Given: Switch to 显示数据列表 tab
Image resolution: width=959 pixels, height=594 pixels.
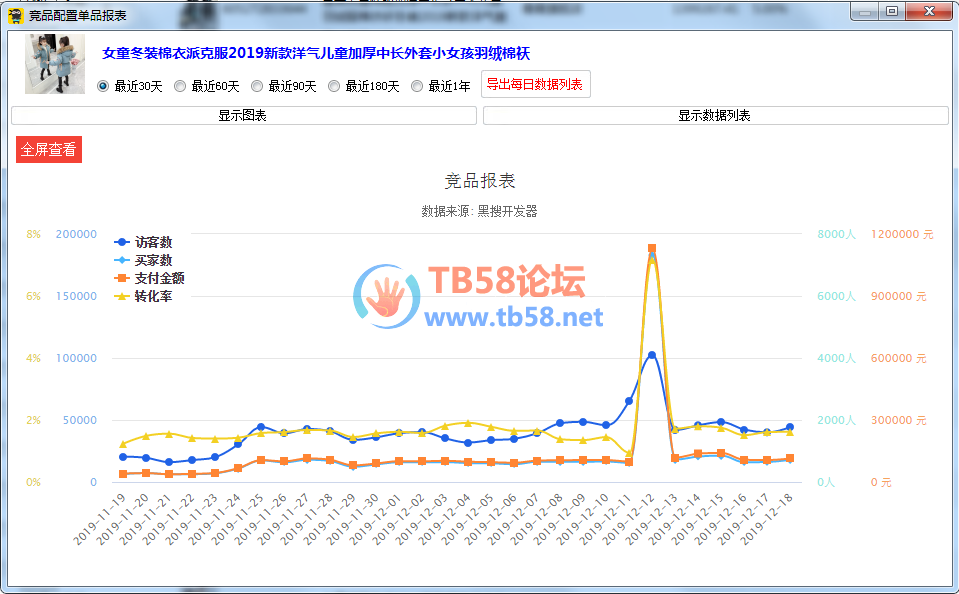Looking at the screenshot, I should pos(715,116).
